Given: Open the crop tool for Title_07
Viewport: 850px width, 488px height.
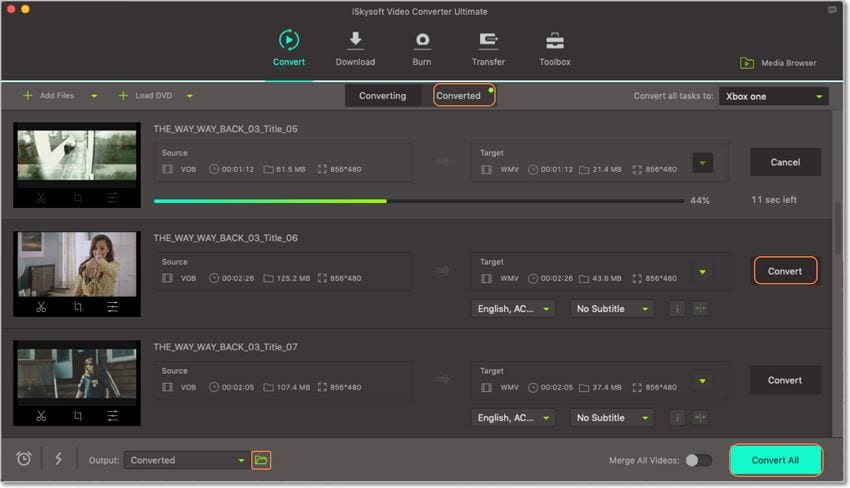Looking at the screenshot, I should pos(78,416).
